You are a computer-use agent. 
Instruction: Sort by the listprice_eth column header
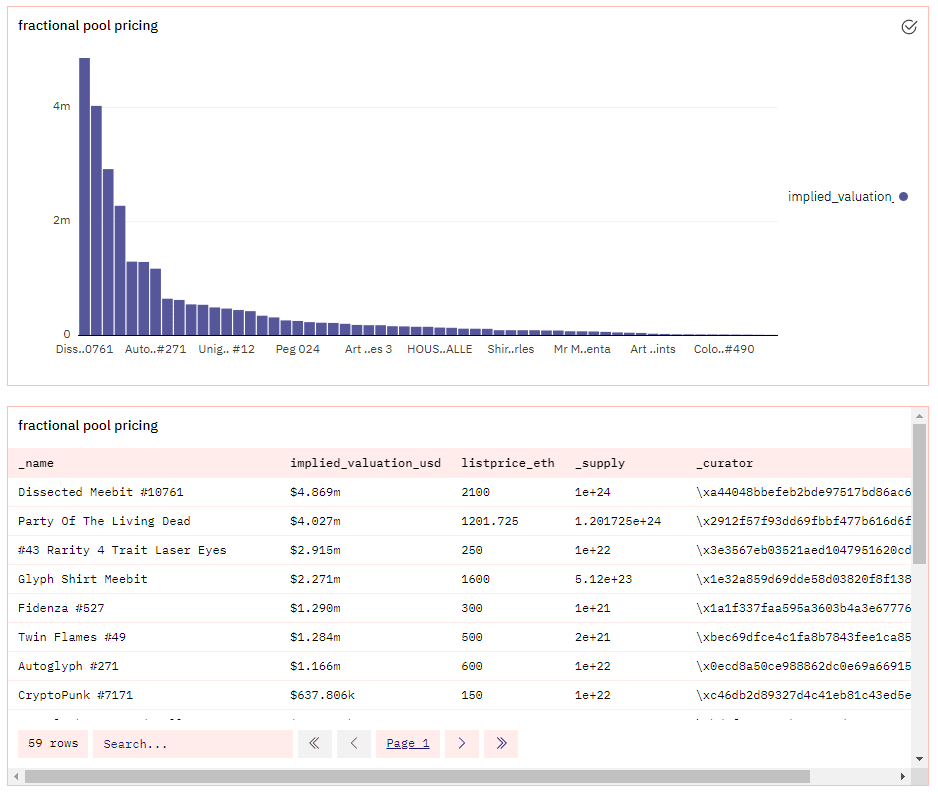[x=508, y=463]
